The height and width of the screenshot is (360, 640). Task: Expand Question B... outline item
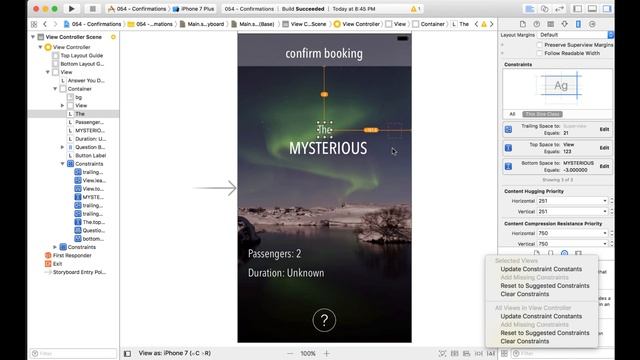[62, 147]
